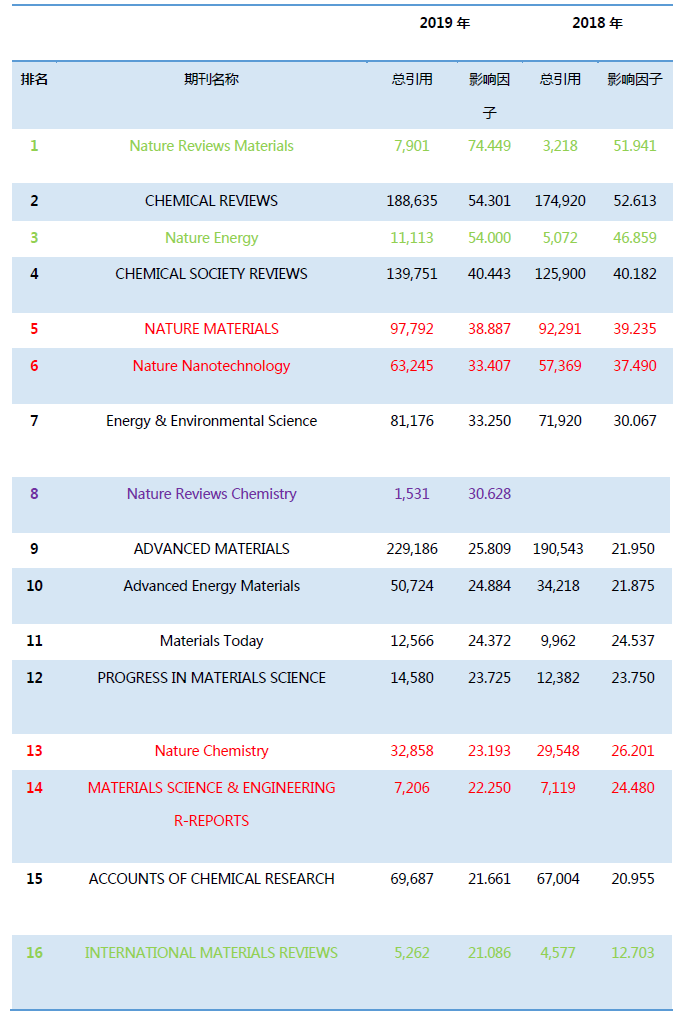The width and height of the screenshot is (675, 1013).
Task: Select the value 51.941
Action: point(634,146)
